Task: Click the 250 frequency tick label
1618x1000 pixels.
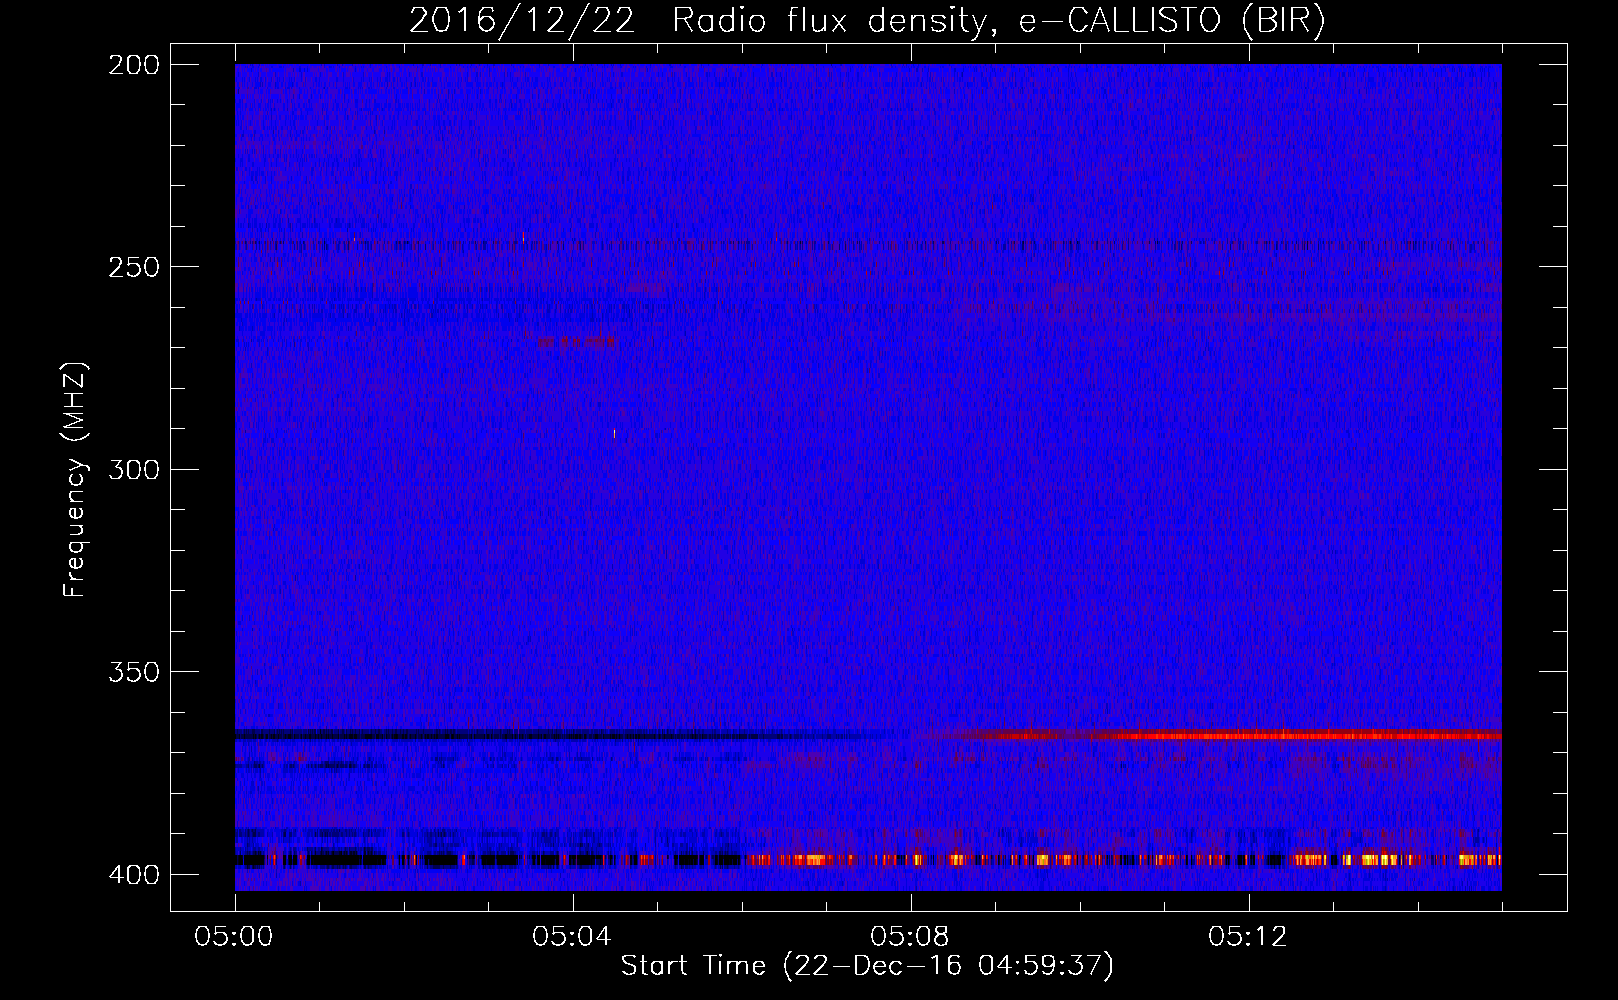Action: point(133,267)
